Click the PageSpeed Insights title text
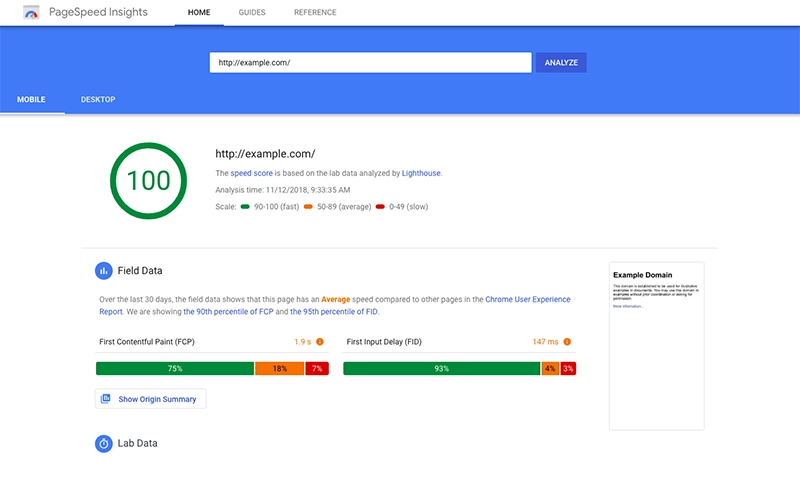 pyautogui.click(x=98, y=12)
